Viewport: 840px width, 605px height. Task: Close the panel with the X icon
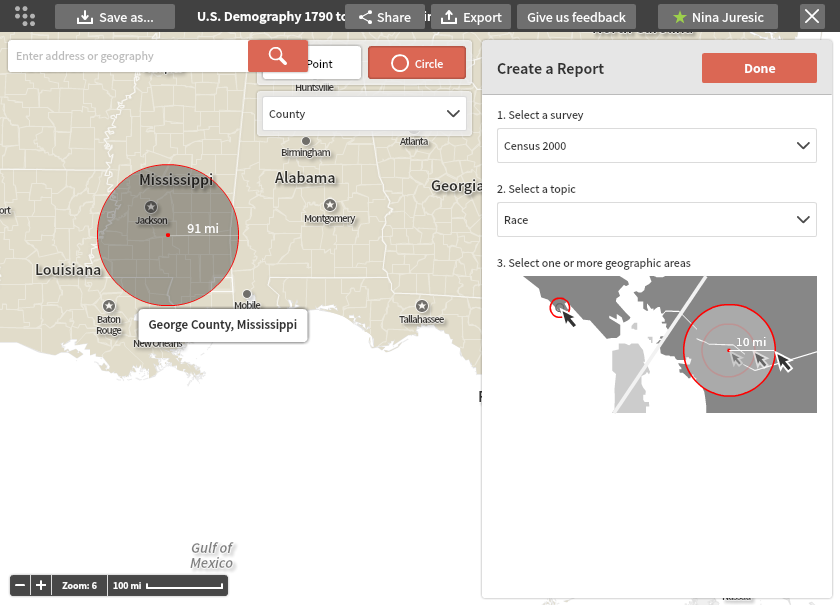pyautogui.click(x=812, y=16)
